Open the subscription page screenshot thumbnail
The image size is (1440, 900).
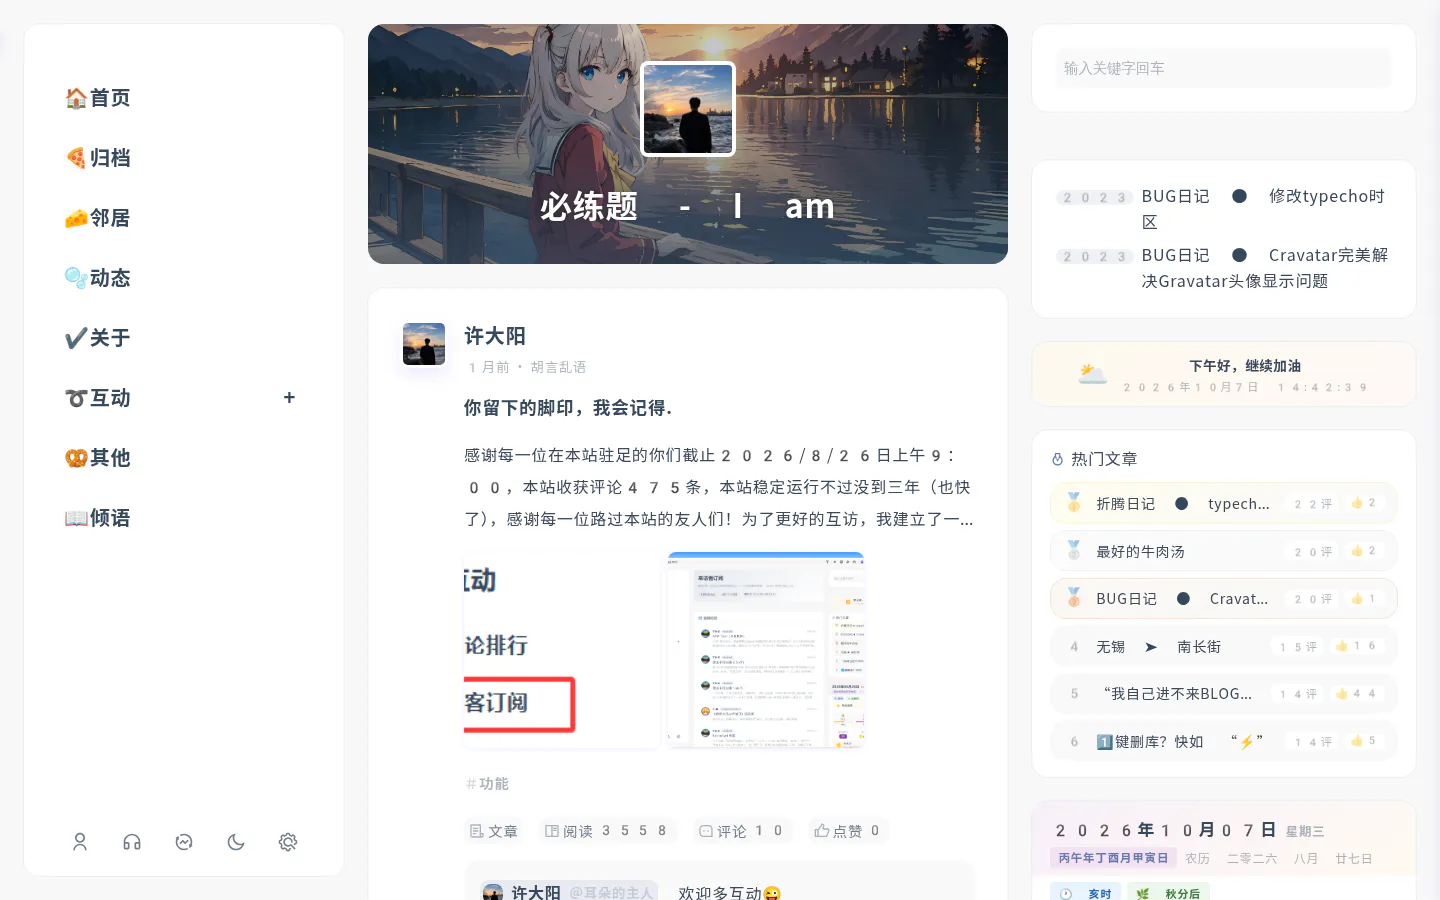(766, 649)
